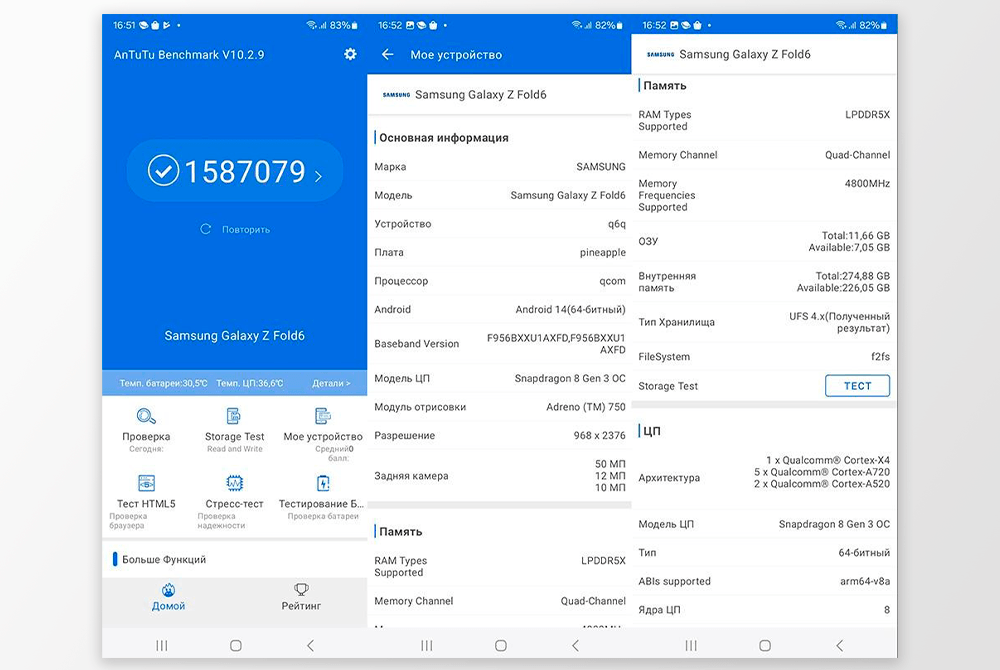
Task: Tap recents button on right phone screen
Action: click(x=691, y=646)
